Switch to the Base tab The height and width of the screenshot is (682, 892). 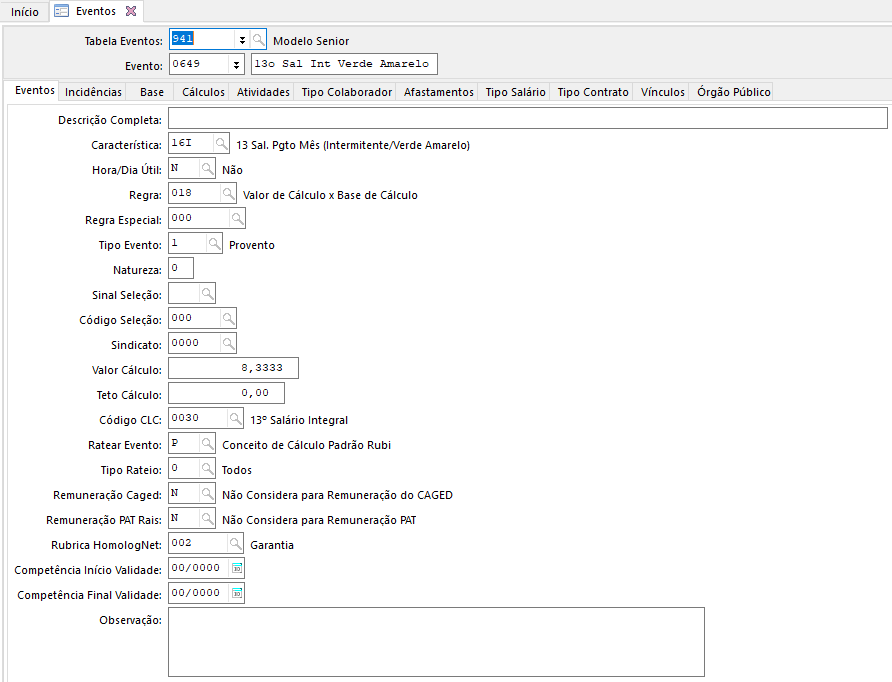(x=152, y=92)
